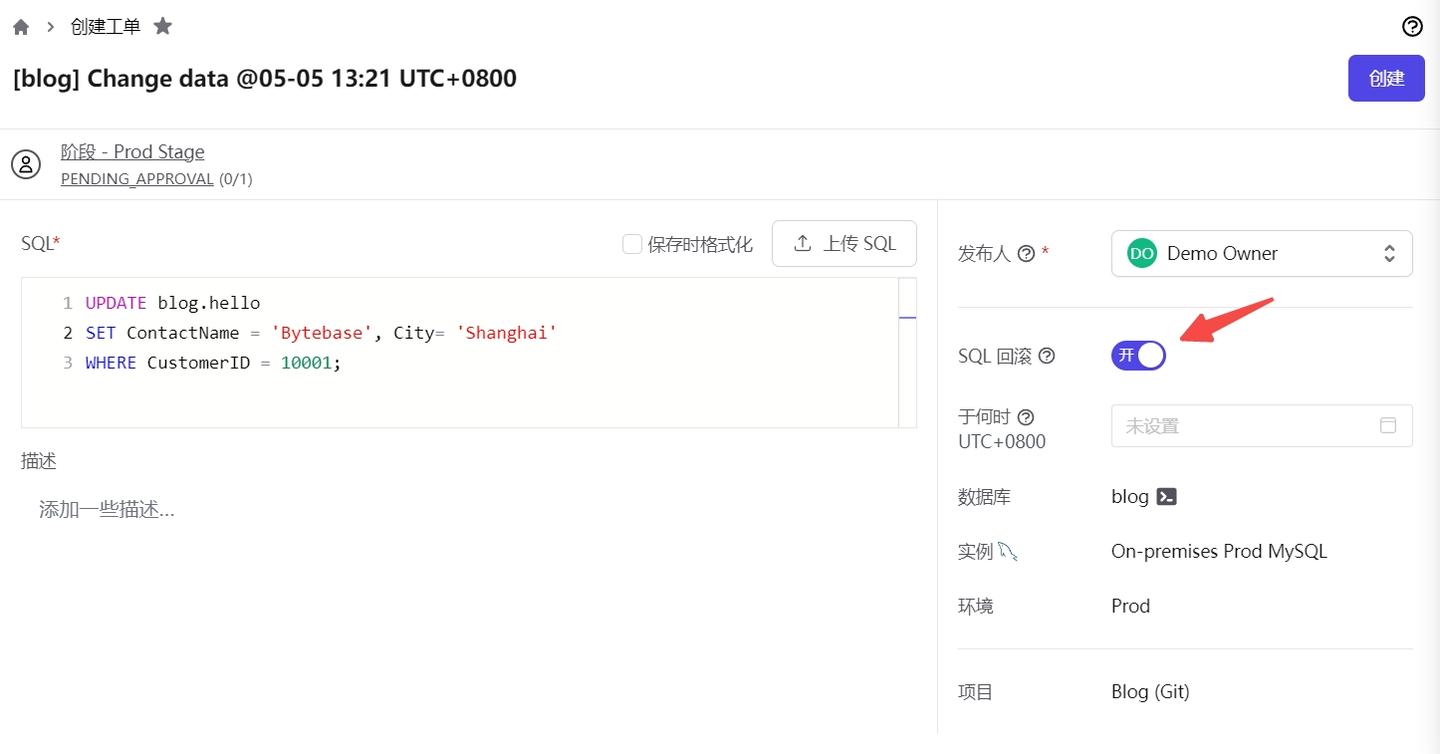Turn off the SQL 回滚 switch

1138,355
